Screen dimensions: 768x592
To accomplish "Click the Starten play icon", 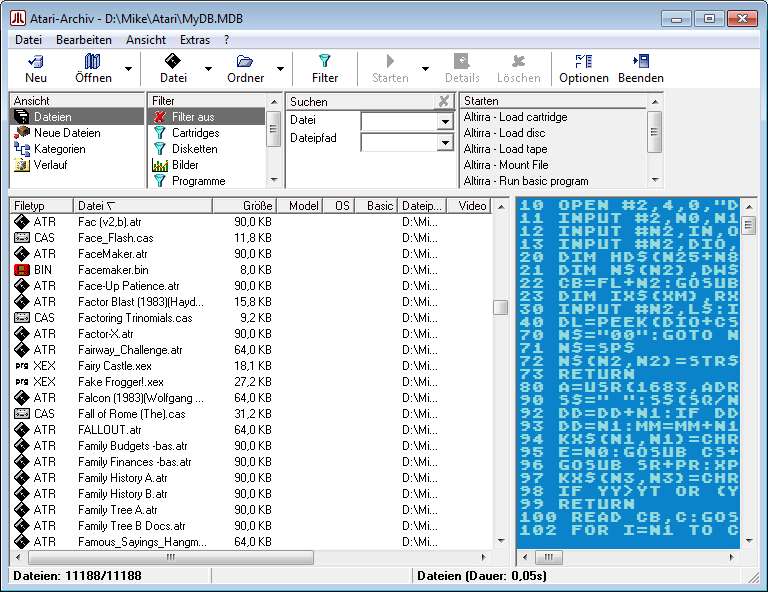I will [x=390, y=61].
